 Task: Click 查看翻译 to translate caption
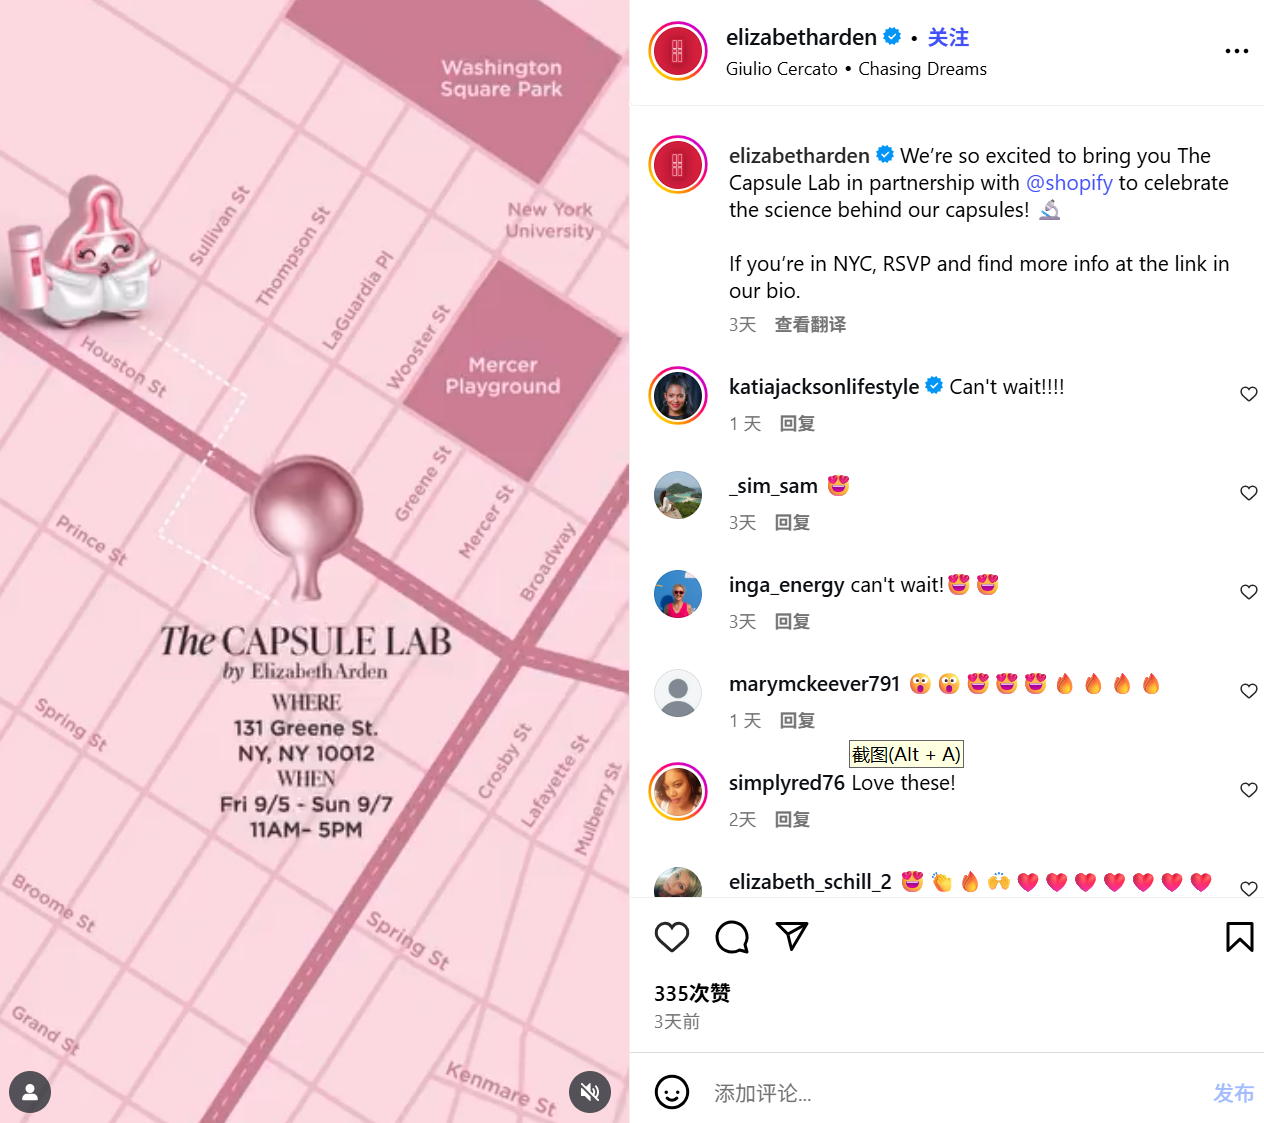(x=810, y=325)
